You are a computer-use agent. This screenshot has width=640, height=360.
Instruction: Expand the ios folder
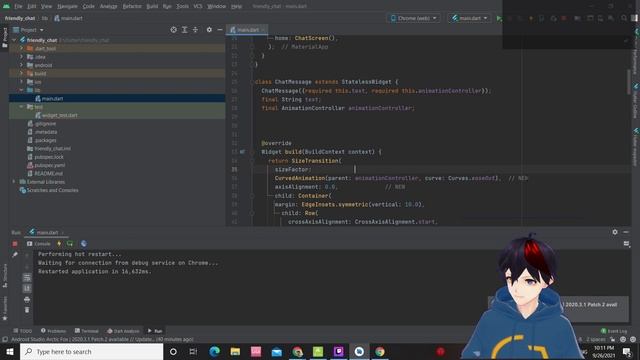point(22,82)
